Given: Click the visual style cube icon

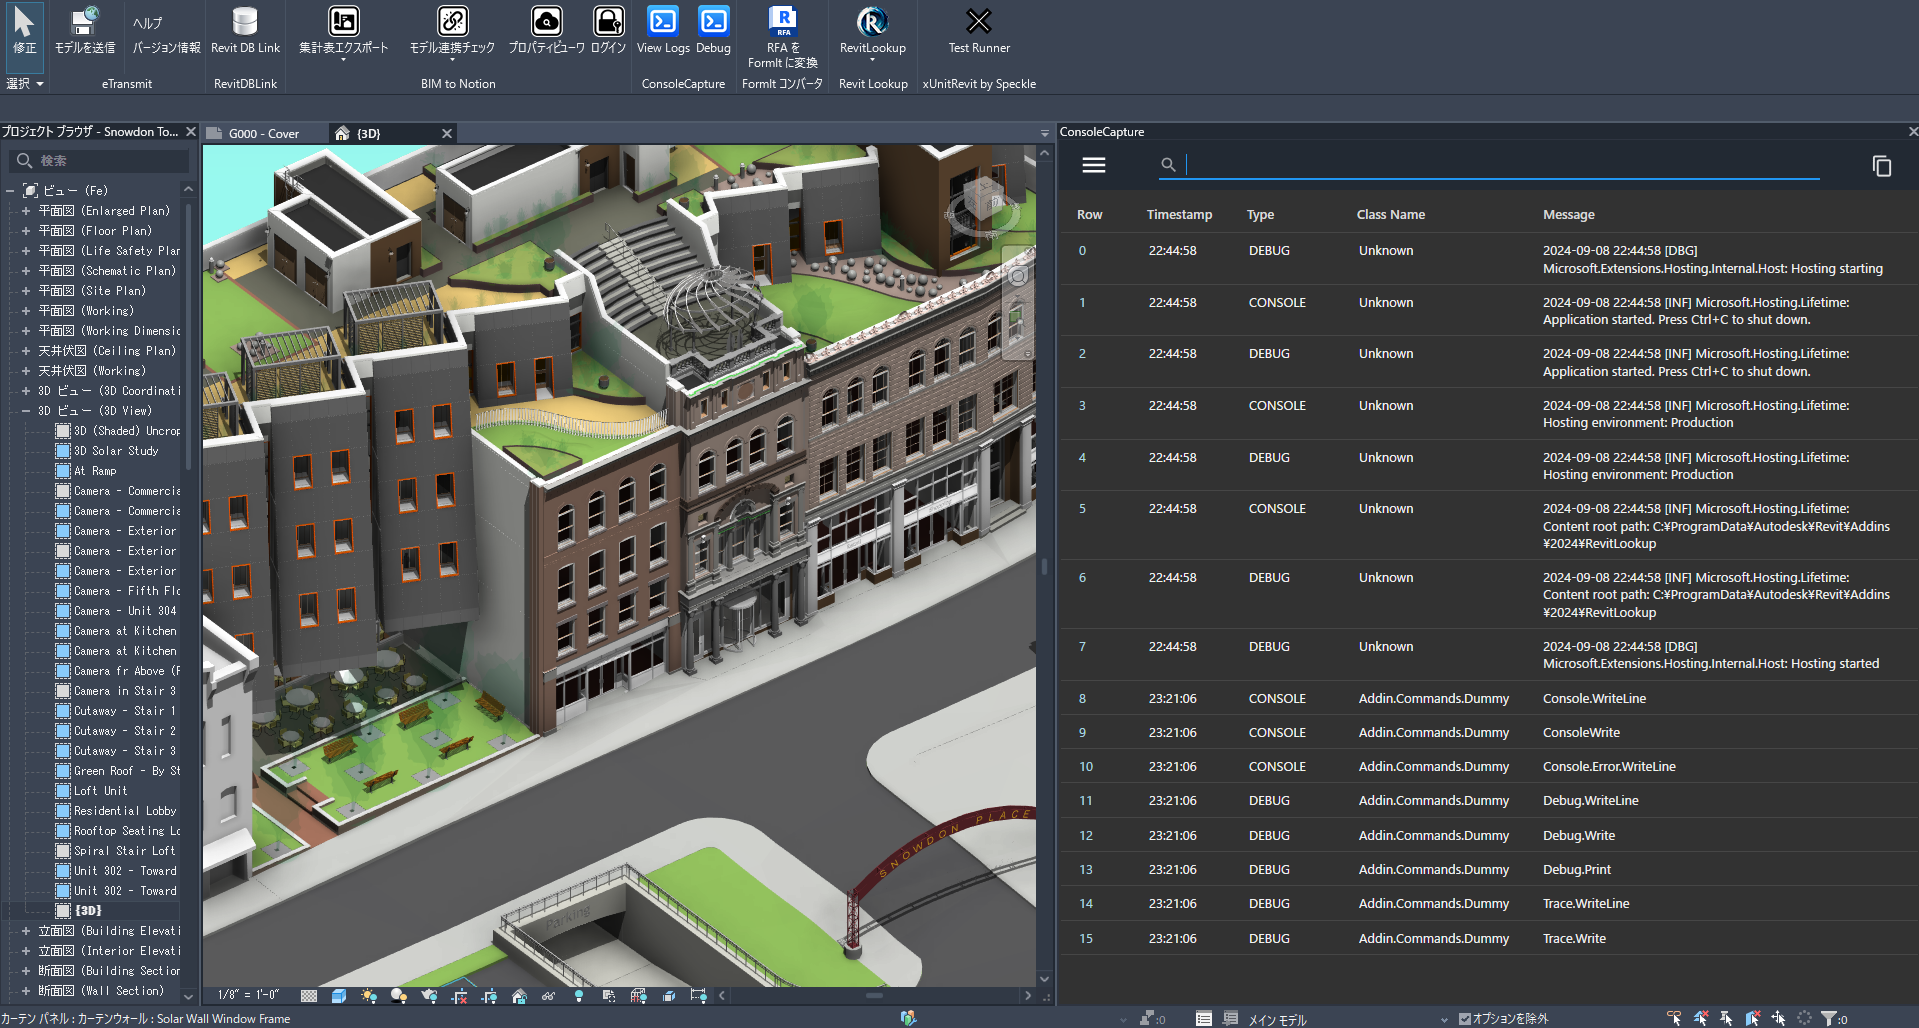Looking at the screenshot, I should tap(339, 996).
